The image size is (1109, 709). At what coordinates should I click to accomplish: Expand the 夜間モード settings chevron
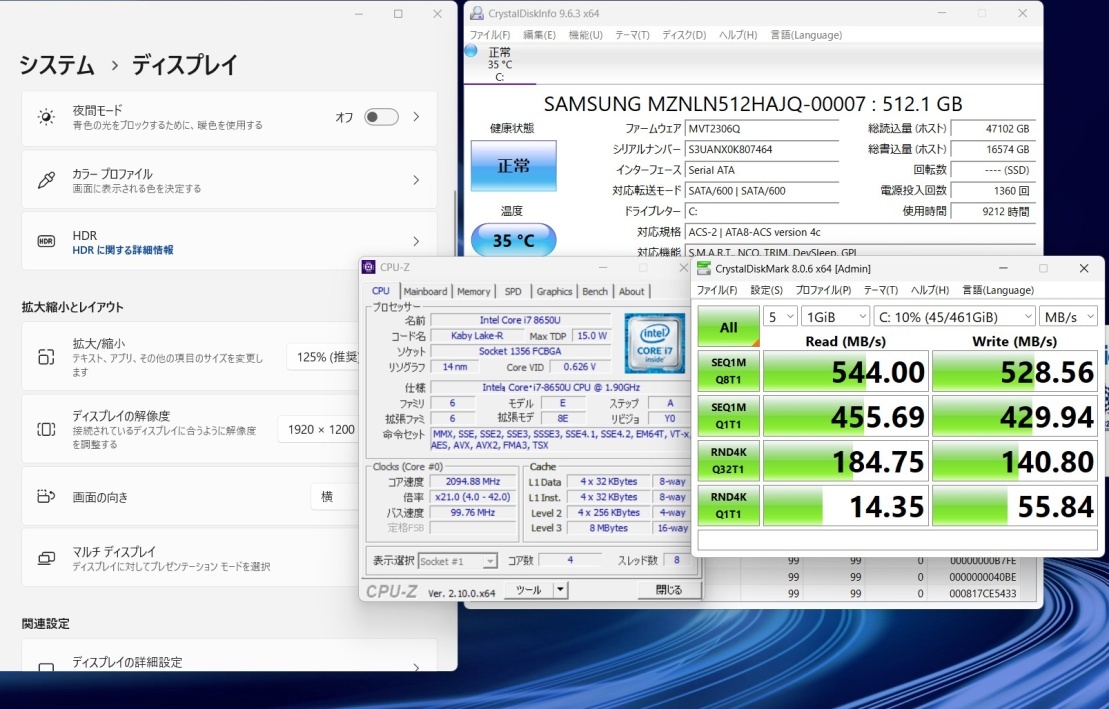(417, 117)
